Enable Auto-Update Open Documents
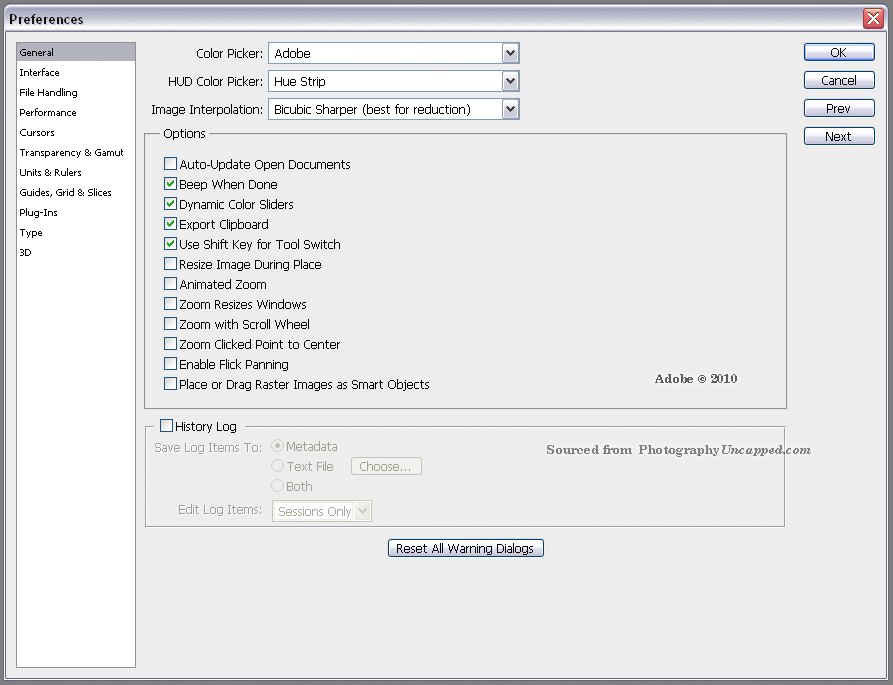This screenshot has height=685, width=893. coord(170,164)
